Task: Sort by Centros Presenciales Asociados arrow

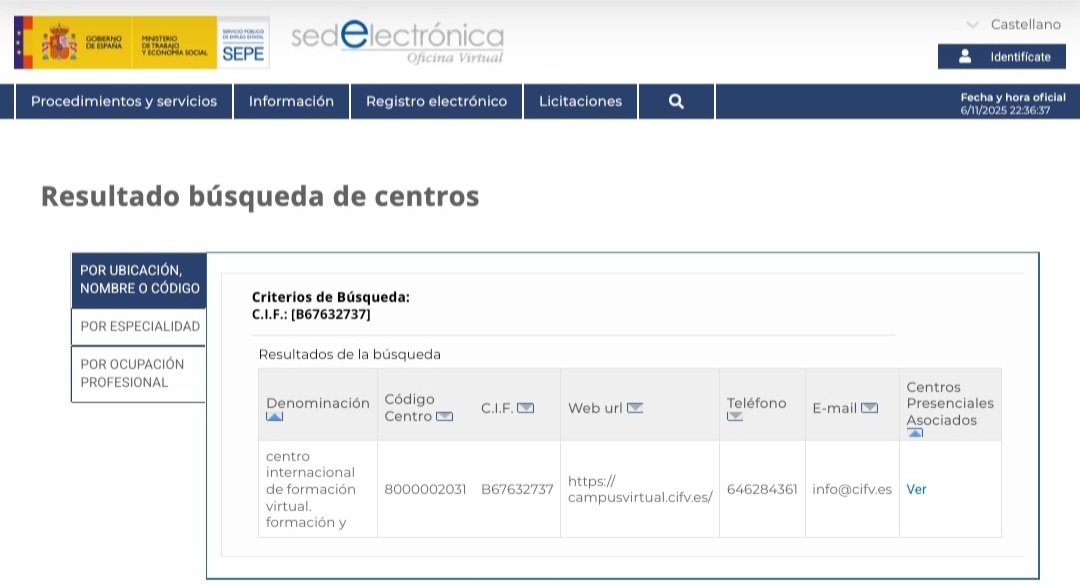Action: point(915,433)
